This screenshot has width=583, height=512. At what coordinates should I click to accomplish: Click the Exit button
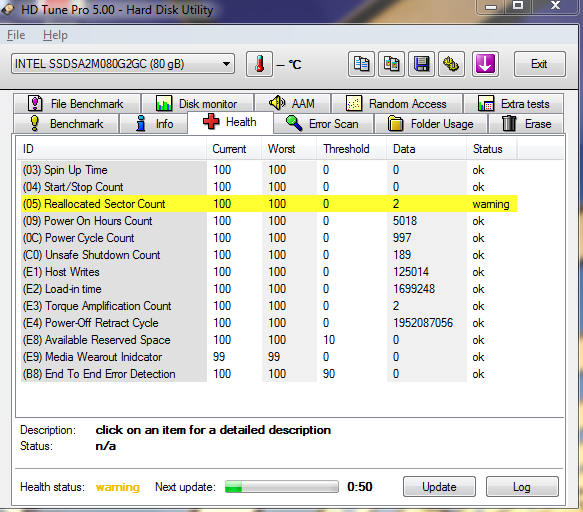click(x=539, y=64)
